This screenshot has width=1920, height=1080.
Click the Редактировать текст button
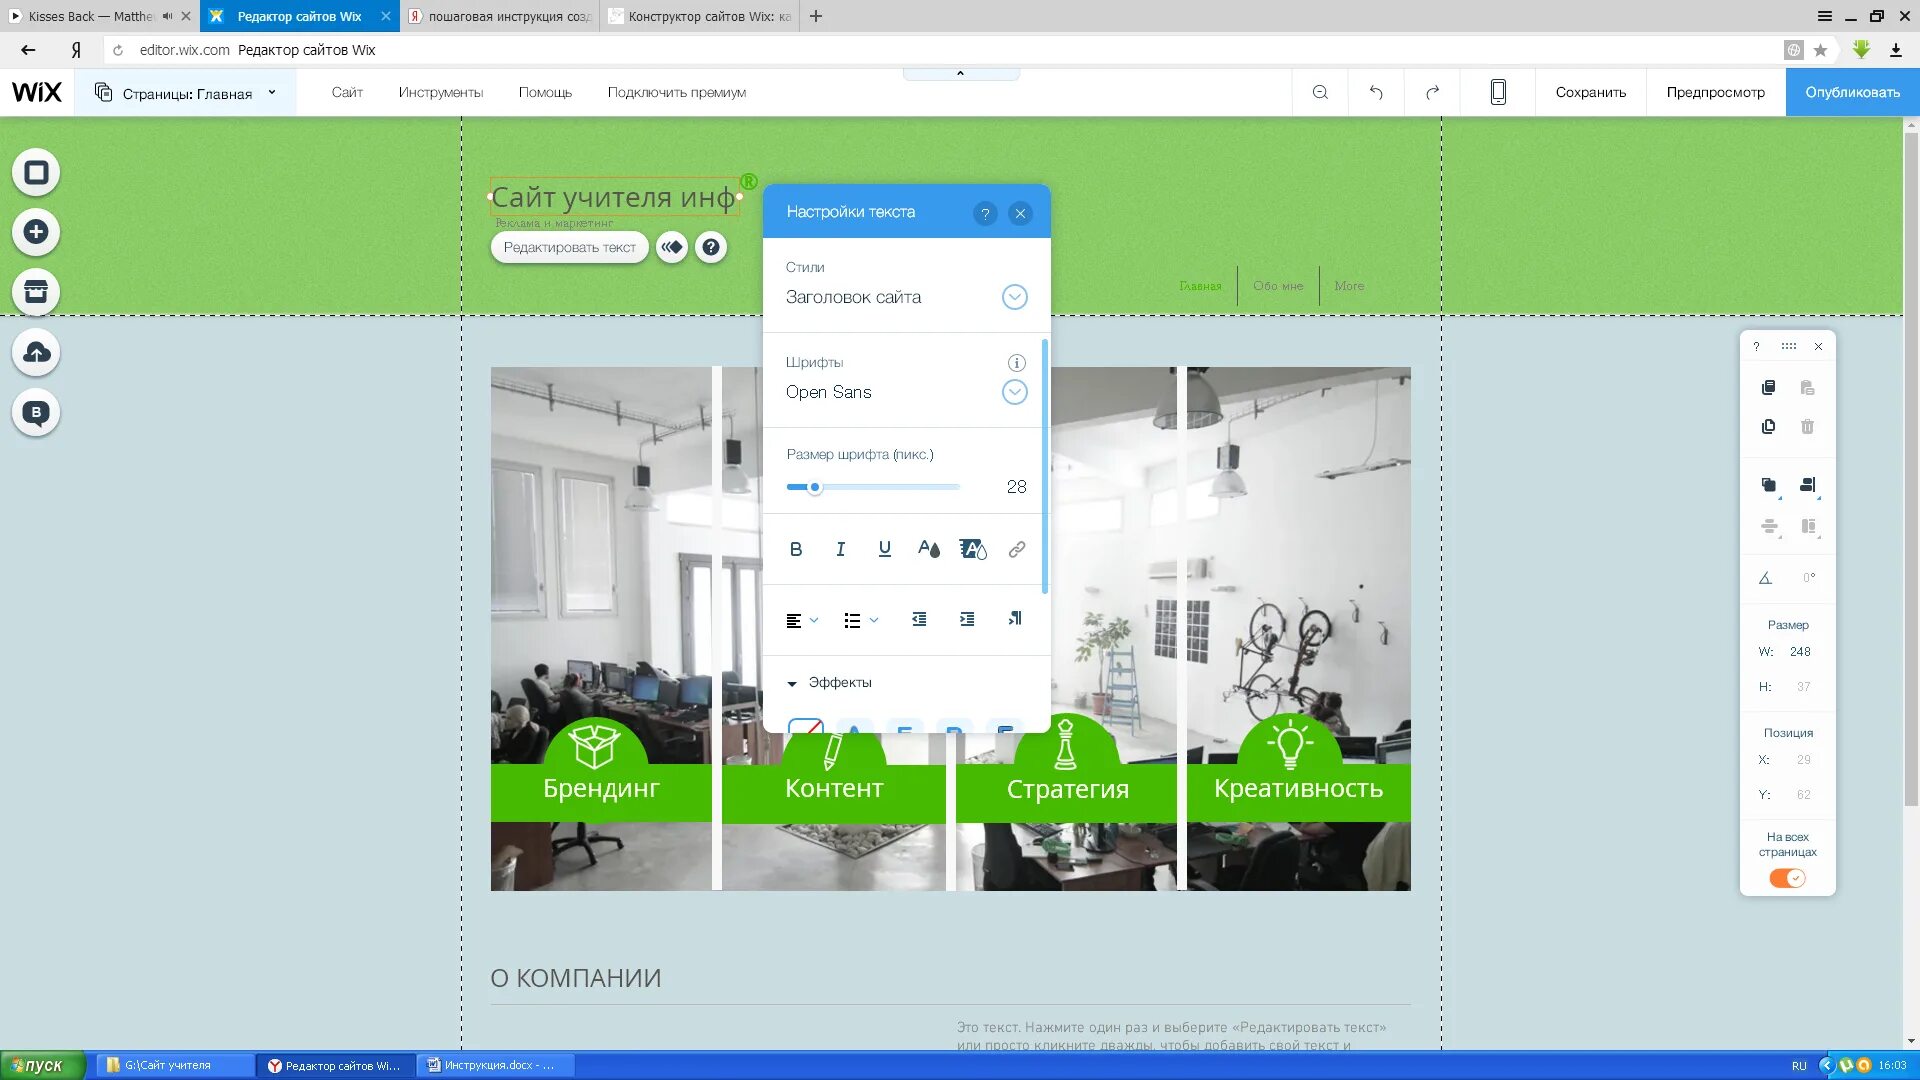pos(569,247)
